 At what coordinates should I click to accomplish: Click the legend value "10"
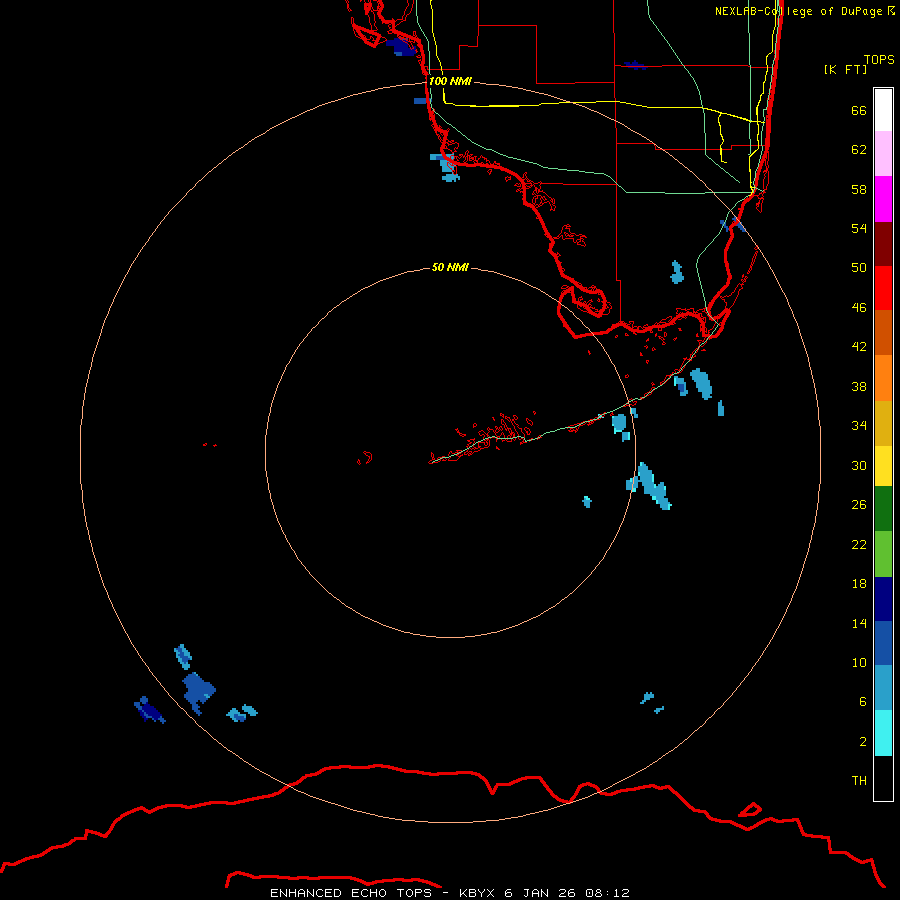point(859,663)
